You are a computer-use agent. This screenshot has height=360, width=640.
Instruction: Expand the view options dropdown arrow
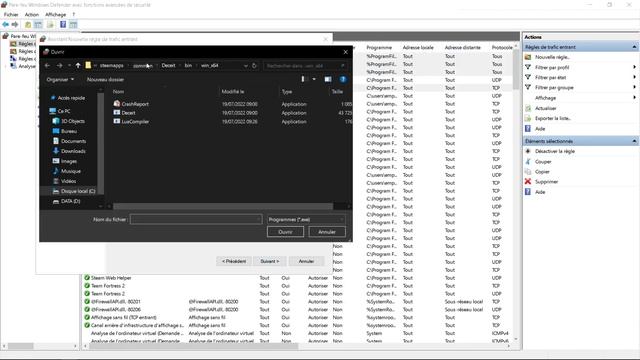click(314, 79)
